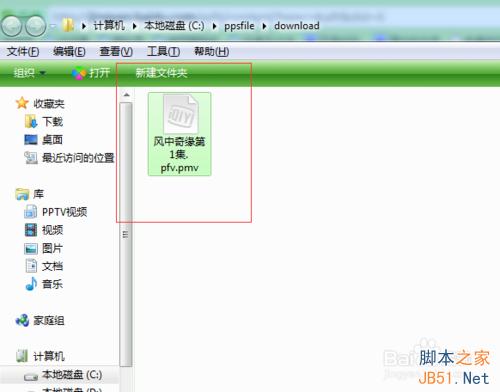Click the 音乐 music note icon
Image resolution: width=500 pixels, height=392 pixels.
tap(31, 284)
